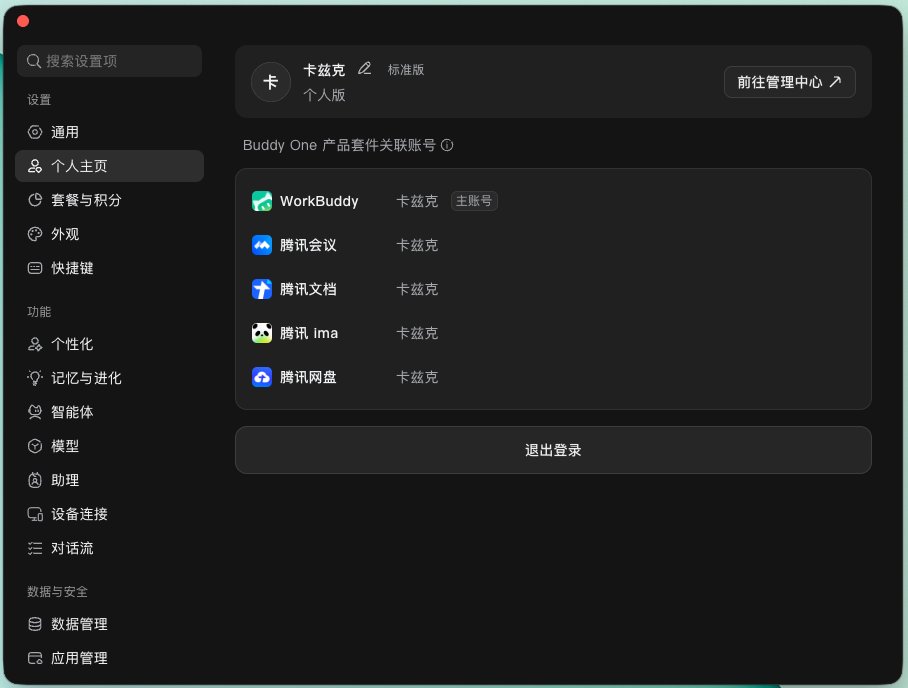Click the 标准版 plan label
The width and height of the screenshot is (908, 688).
click(x=405, y=69)
